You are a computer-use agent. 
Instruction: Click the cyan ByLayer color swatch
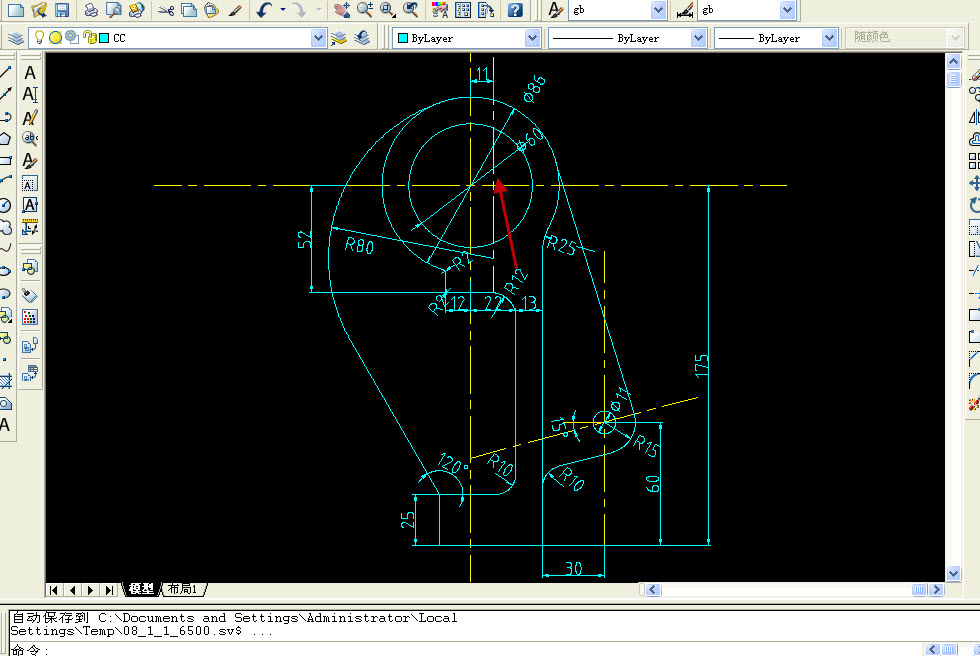tap(403, 38)
